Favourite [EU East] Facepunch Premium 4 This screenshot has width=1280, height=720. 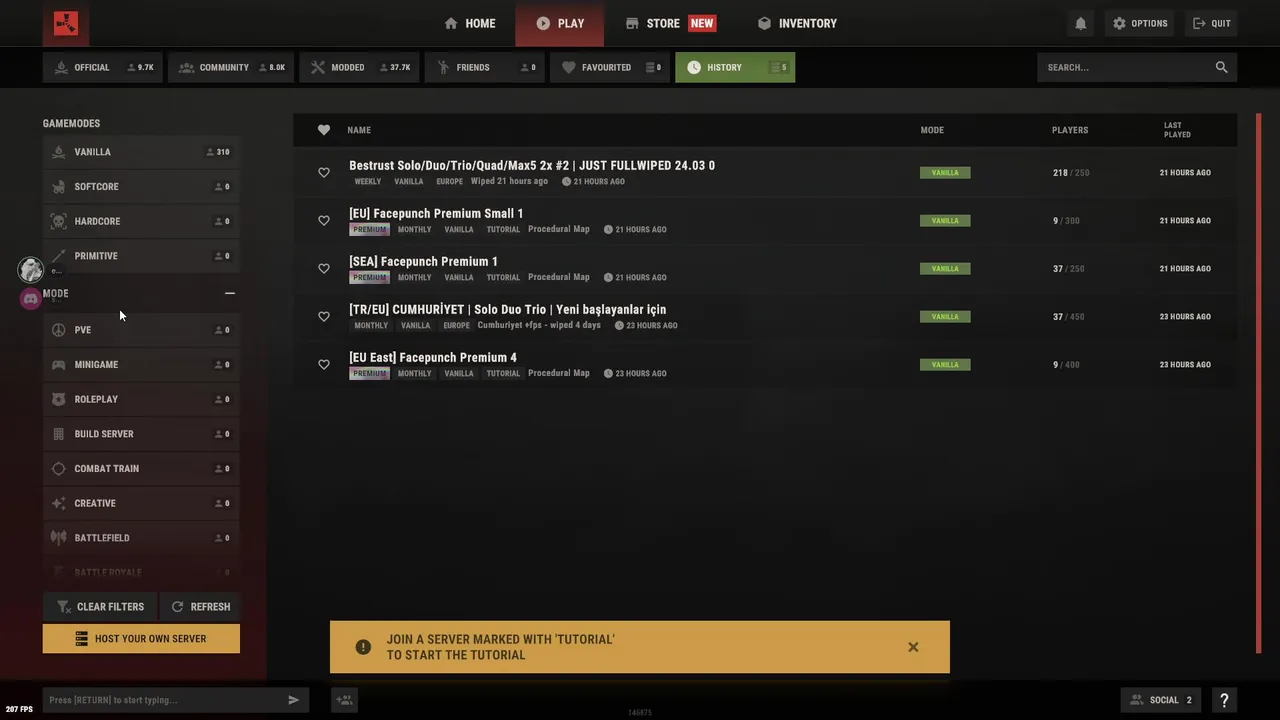point(324,364)
